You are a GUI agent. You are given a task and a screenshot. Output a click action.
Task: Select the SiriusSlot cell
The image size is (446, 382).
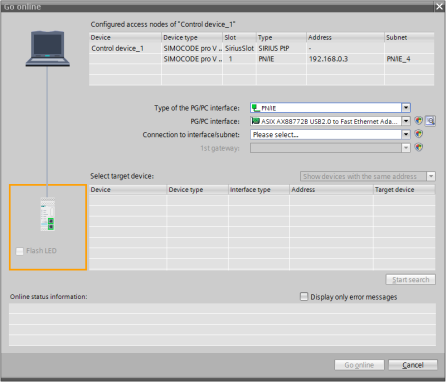(x=239, y=48)
